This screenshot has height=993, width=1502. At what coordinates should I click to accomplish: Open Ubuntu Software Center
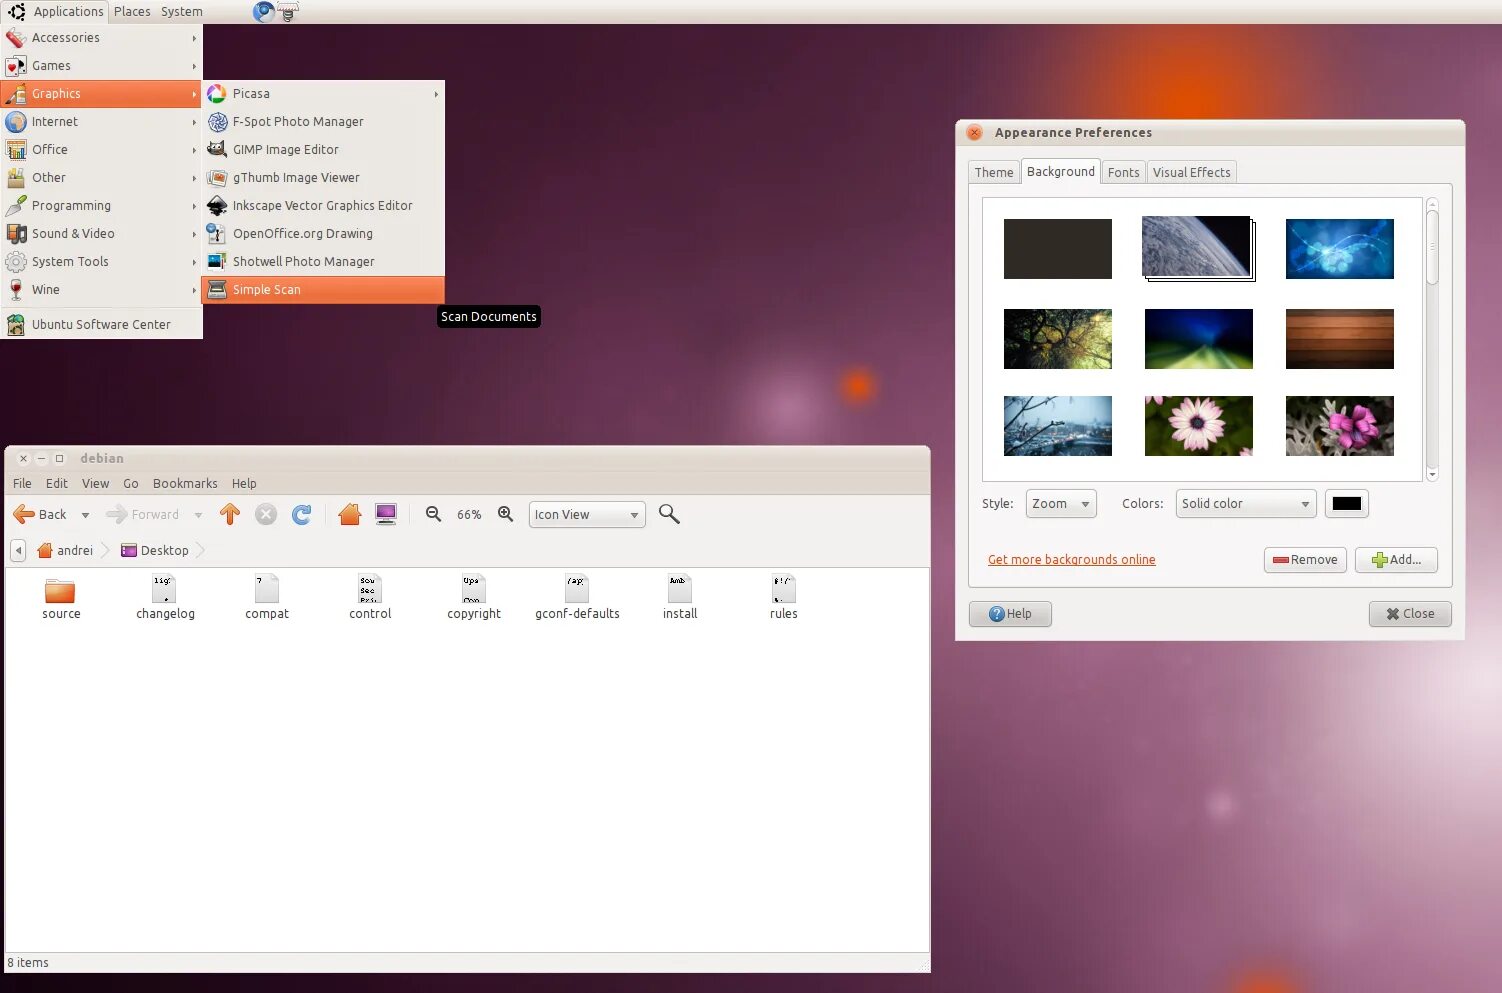pyautogui.click(x=101, y=325)
